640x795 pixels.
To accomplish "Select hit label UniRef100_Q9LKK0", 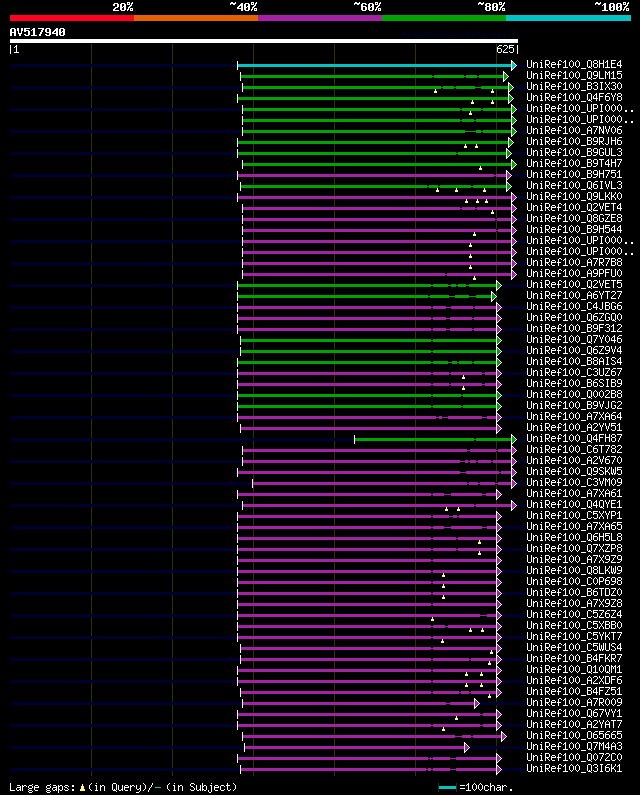I will 574,196.
